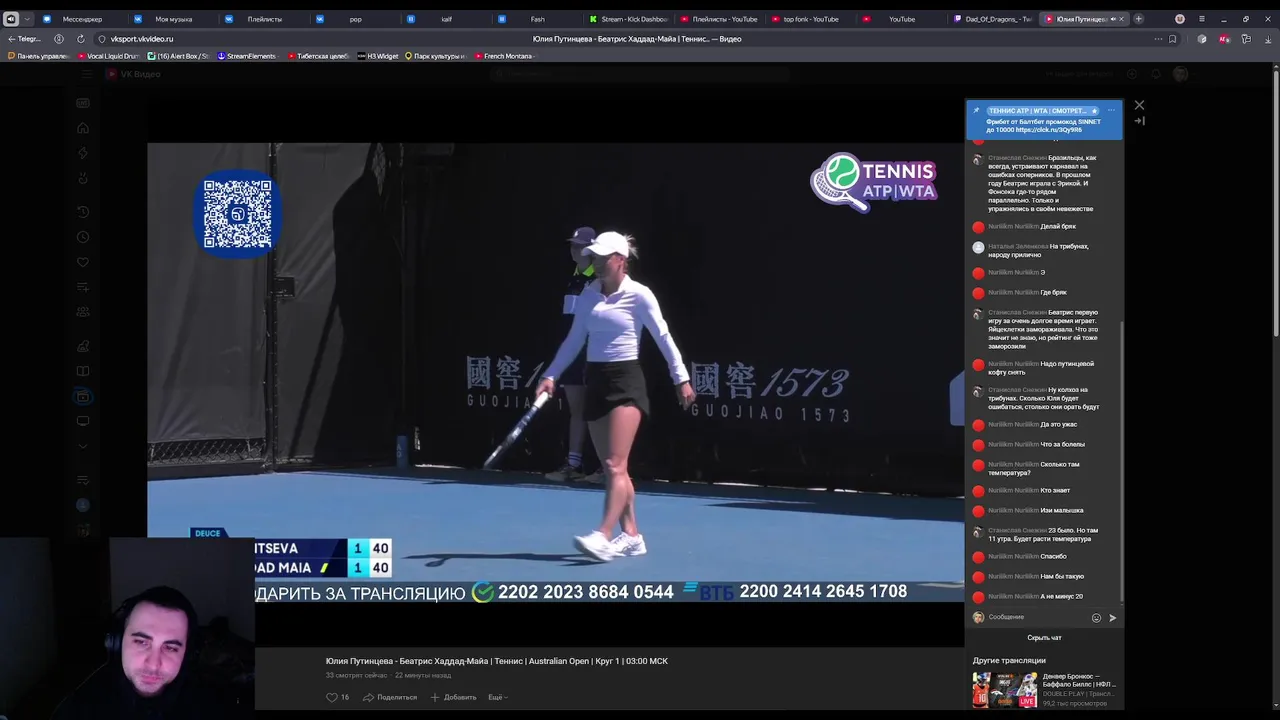Bookmark this page with the bookmark icon
The height and width of the screenshot is (720, 1280).
click(1173, 39)
